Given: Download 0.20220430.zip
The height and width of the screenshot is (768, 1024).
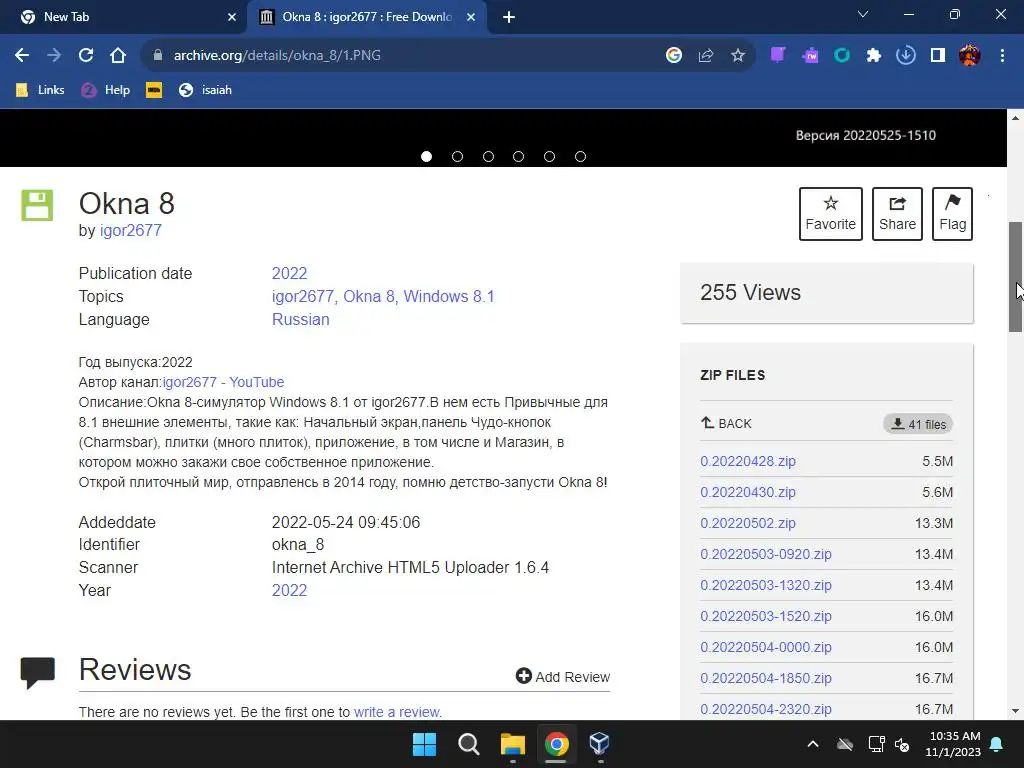Looking at the screenshot, I should coord(748,492).
